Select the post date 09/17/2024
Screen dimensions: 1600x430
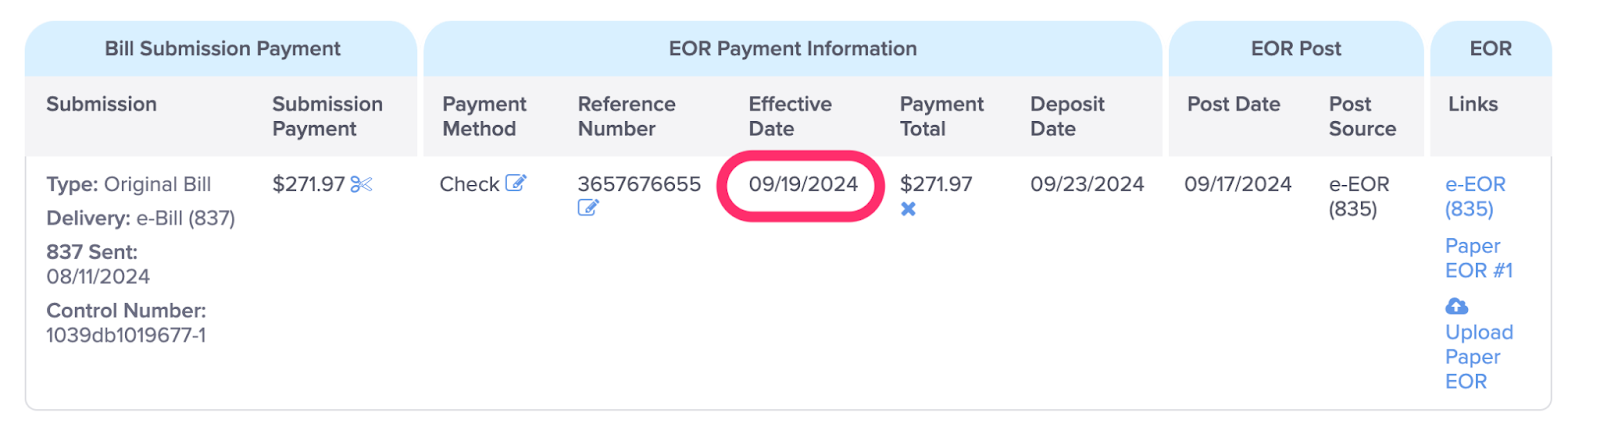pos(1238,184)
